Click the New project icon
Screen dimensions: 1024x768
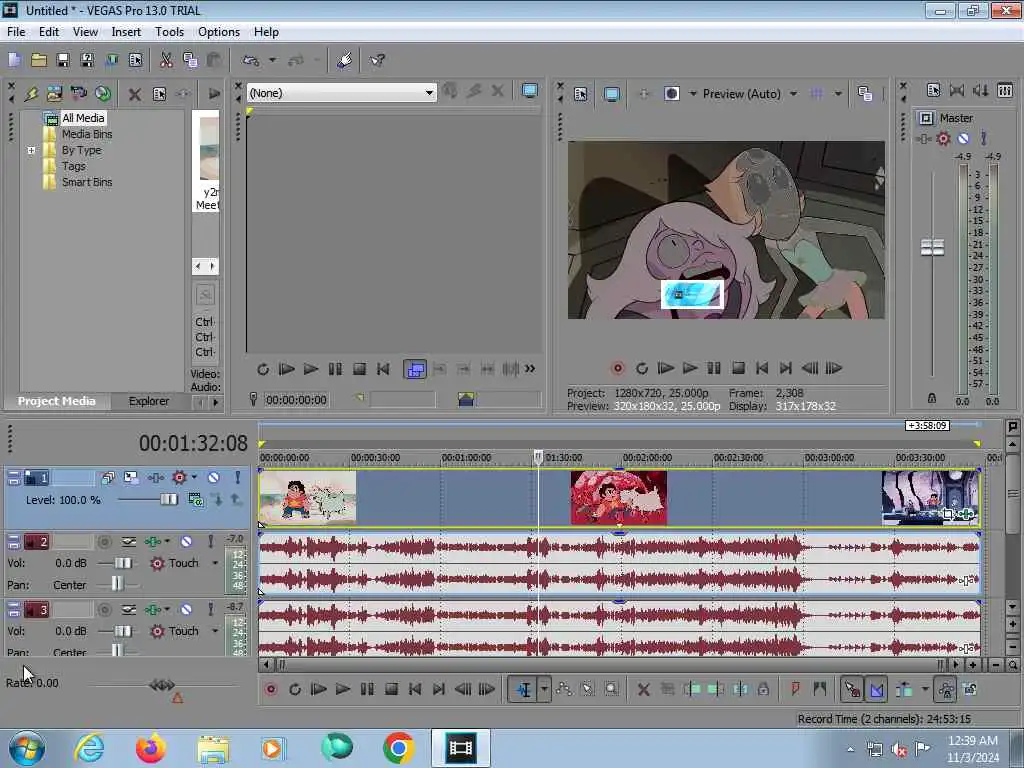(14, 60)
